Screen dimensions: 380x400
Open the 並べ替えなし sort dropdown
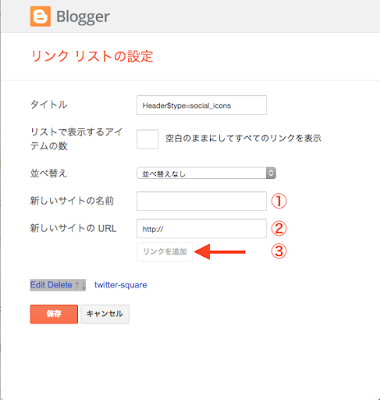click(x=206, y=173)
